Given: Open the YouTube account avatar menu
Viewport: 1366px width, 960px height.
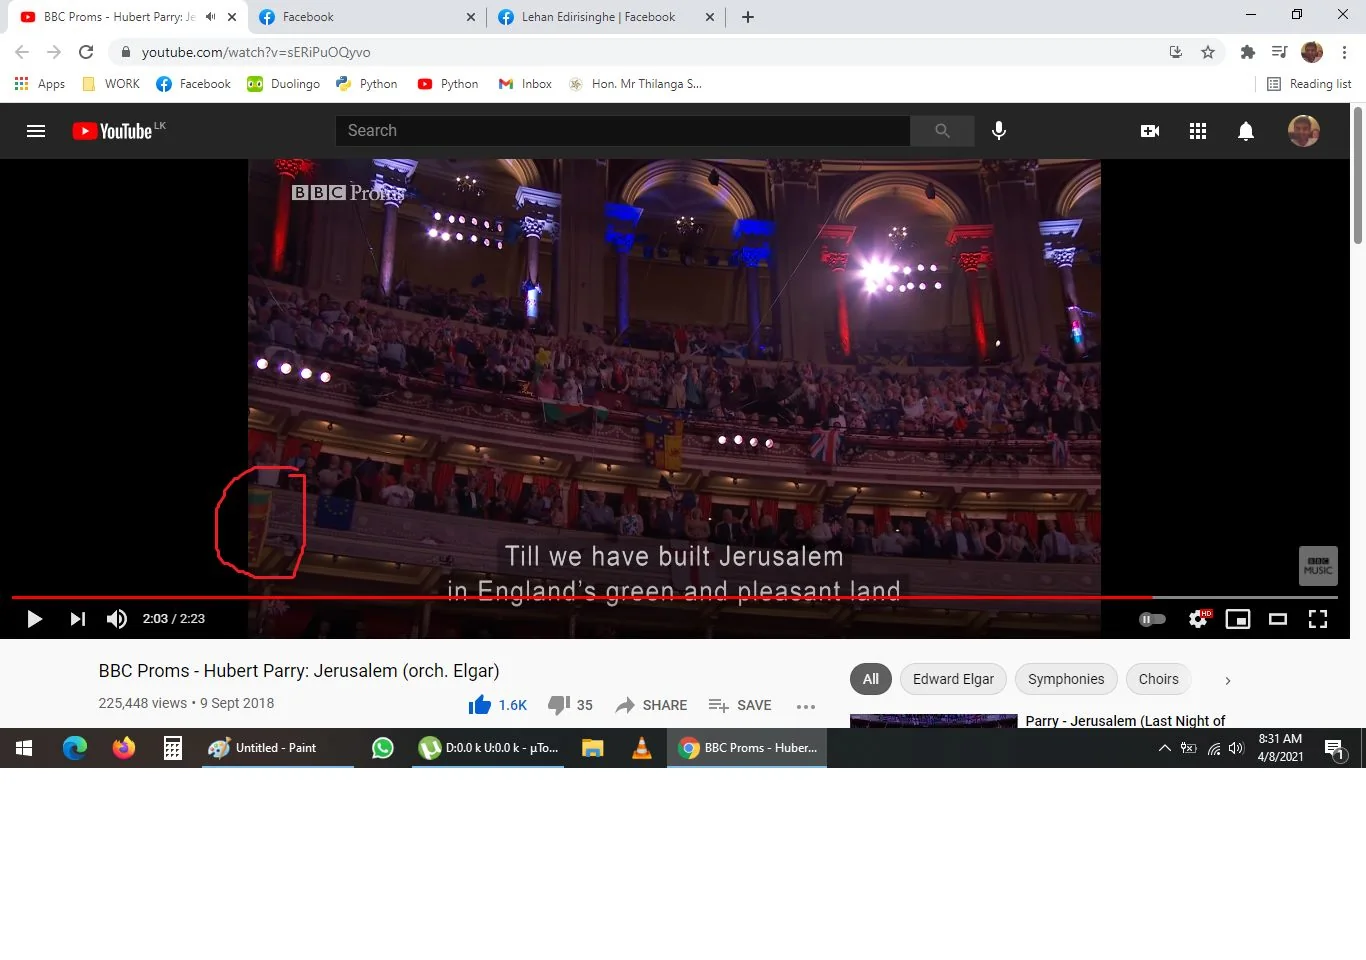Looking at the screenshot, I should pos(1304,131).
